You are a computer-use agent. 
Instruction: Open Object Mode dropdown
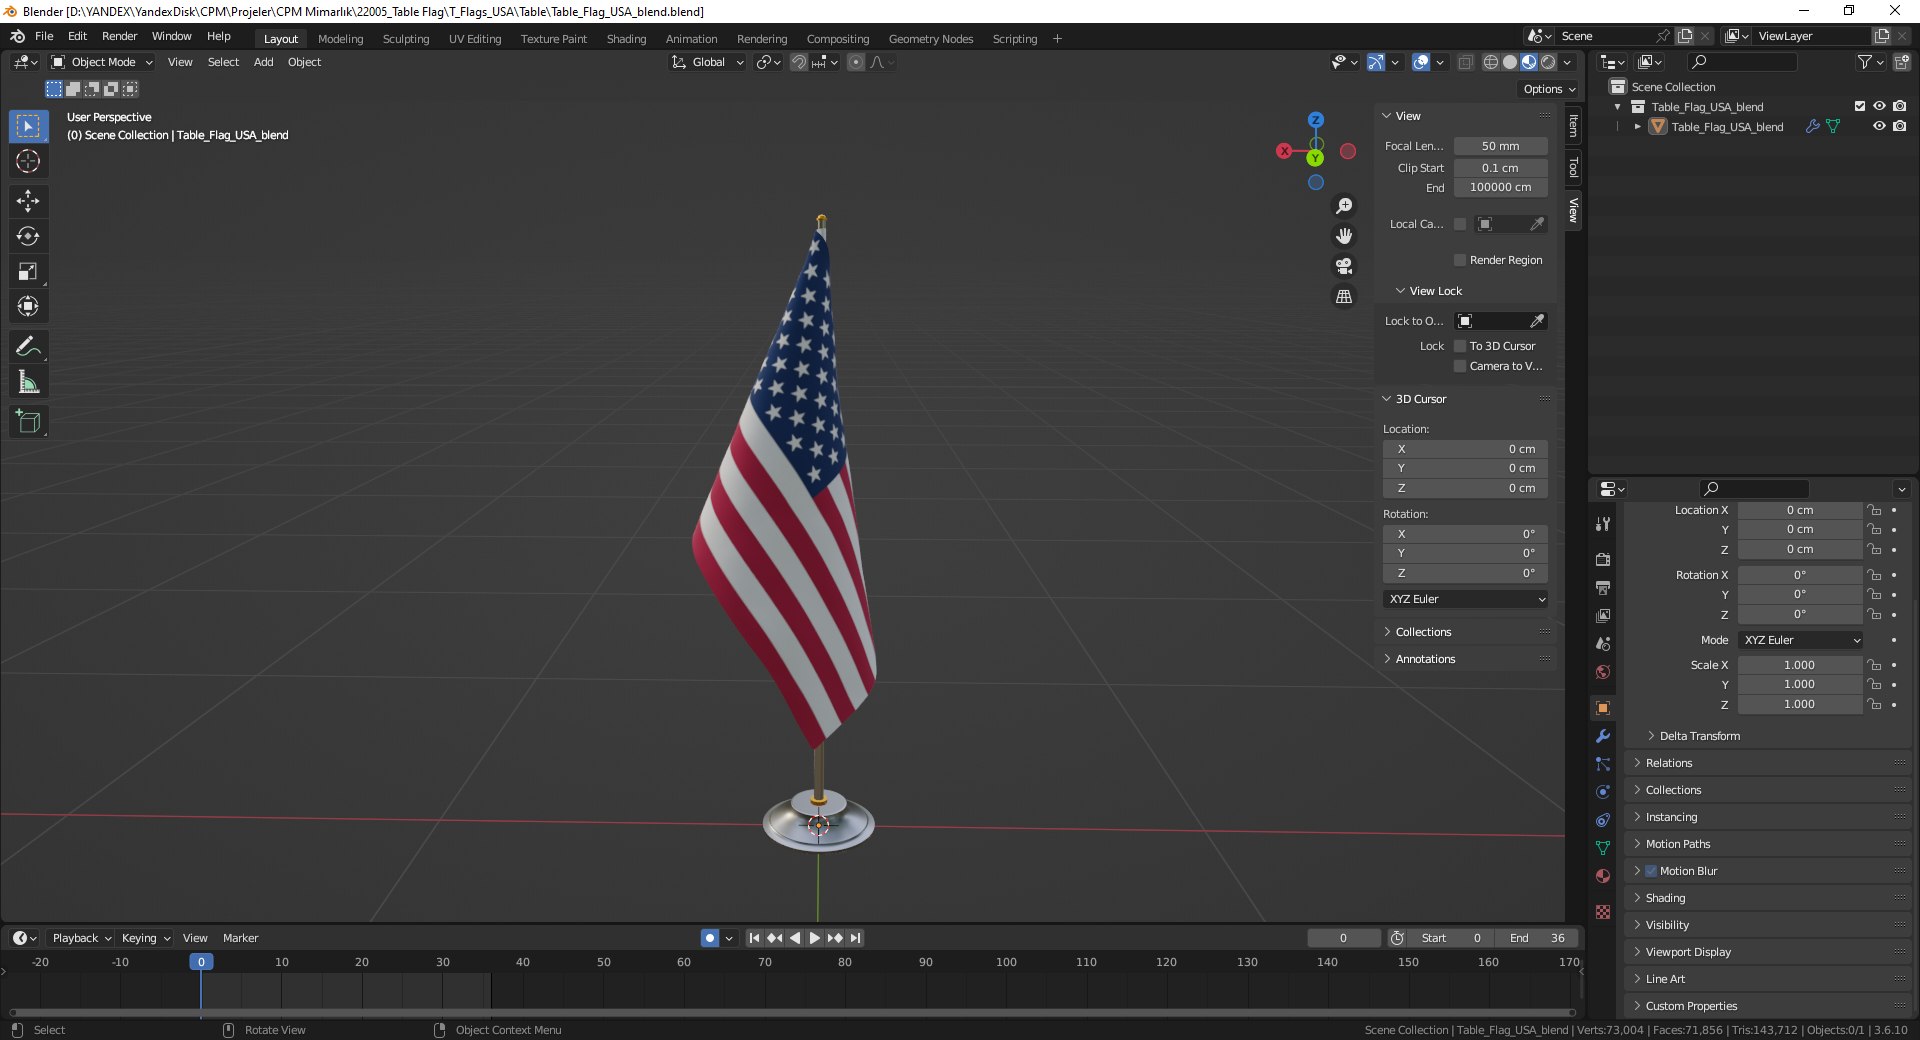click(x=103, y=62)
